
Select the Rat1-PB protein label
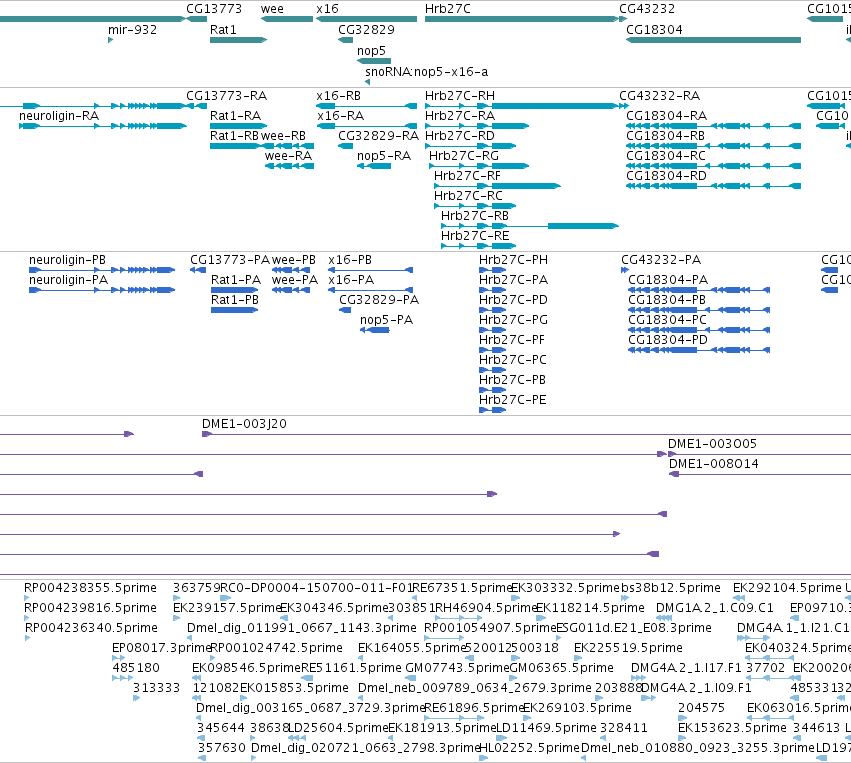(x=234, y=300)
